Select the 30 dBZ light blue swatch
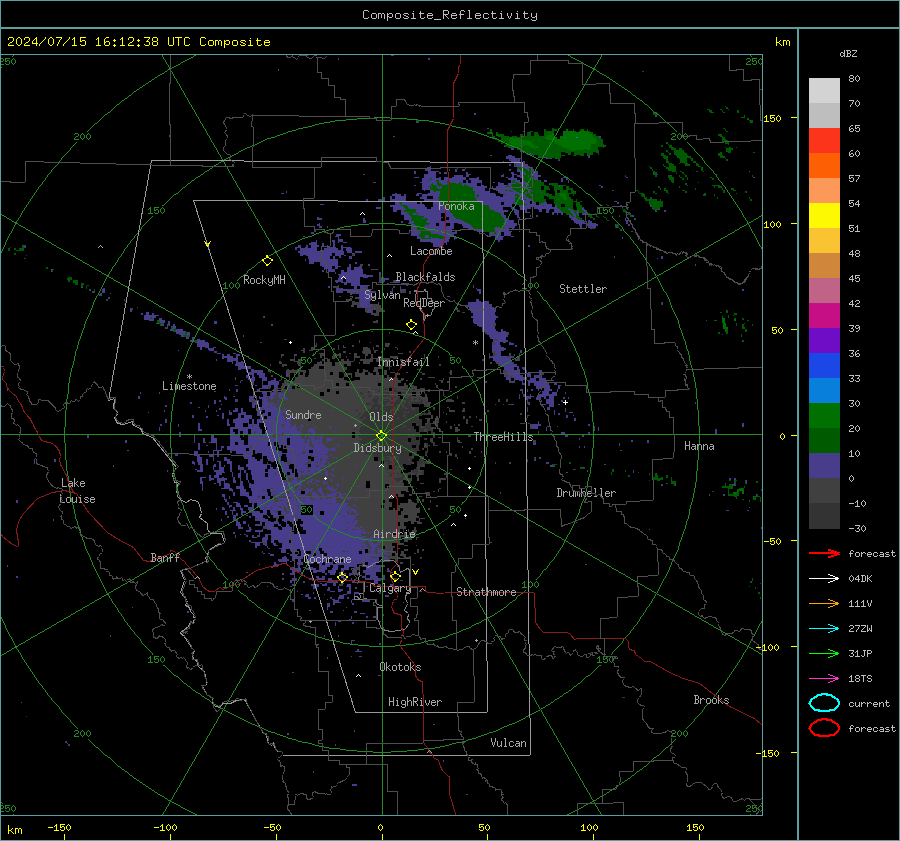Screen dimensions: 900x841 pyautogui.click(x=824, y=390)
